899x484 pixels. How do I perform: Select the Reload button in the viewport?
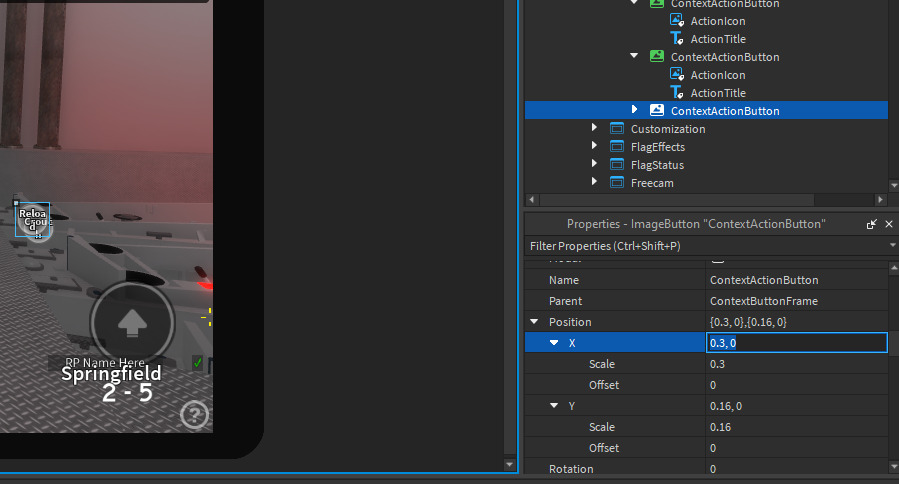click(x=33, y=220)
